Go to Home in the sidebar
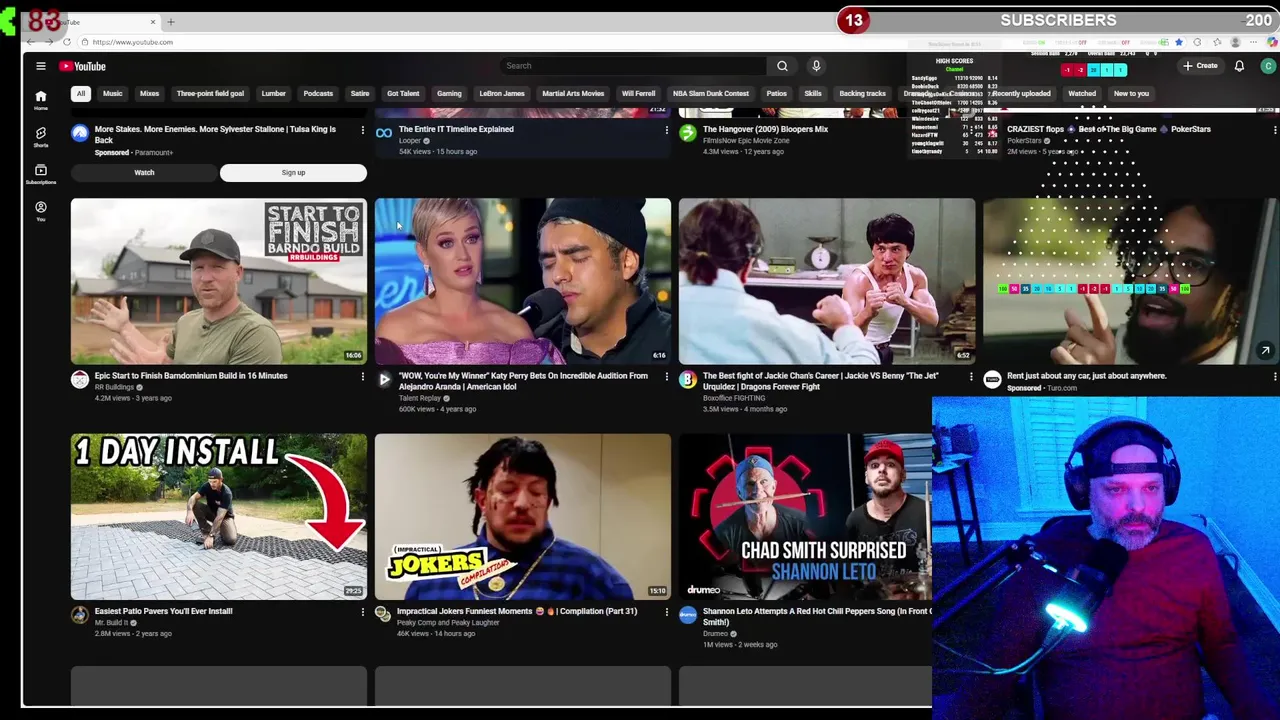1280x720 pixels. click(x=41, y=101)
